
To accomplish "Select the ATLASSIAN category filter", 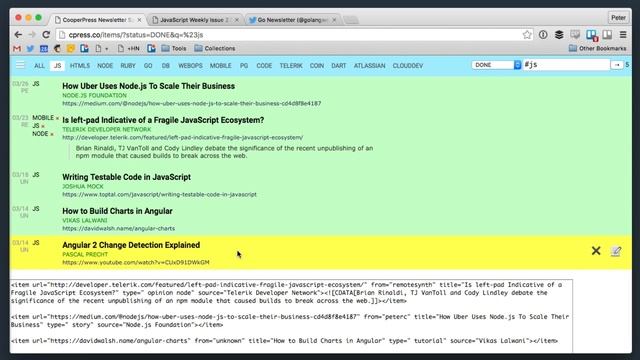I will (x=369, y=66).
